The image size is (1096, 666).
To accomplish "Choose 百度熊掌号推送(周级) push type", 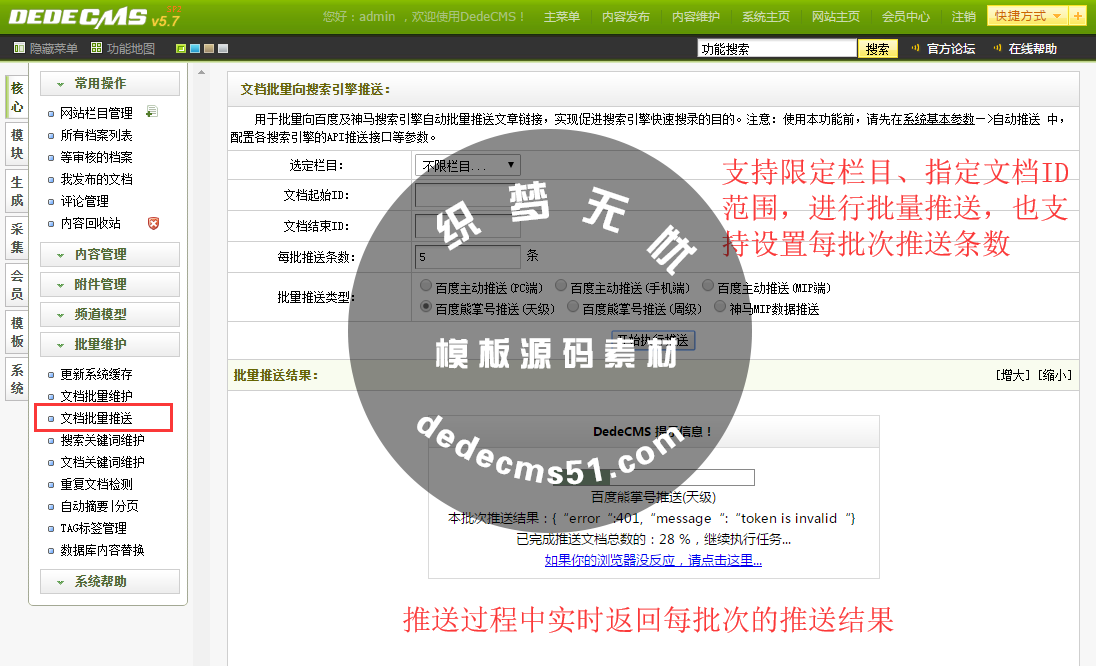I will coord(572,306).
